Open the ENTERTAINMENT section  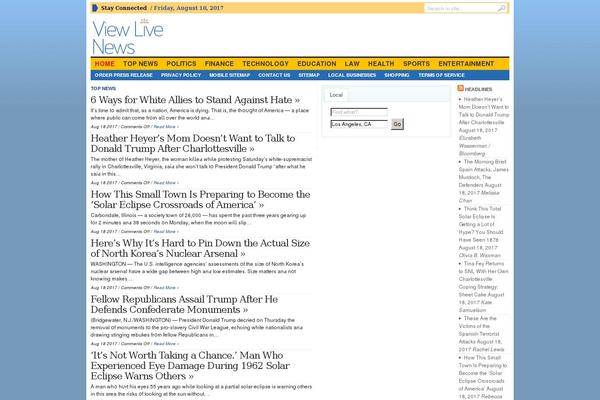(466, 64)
